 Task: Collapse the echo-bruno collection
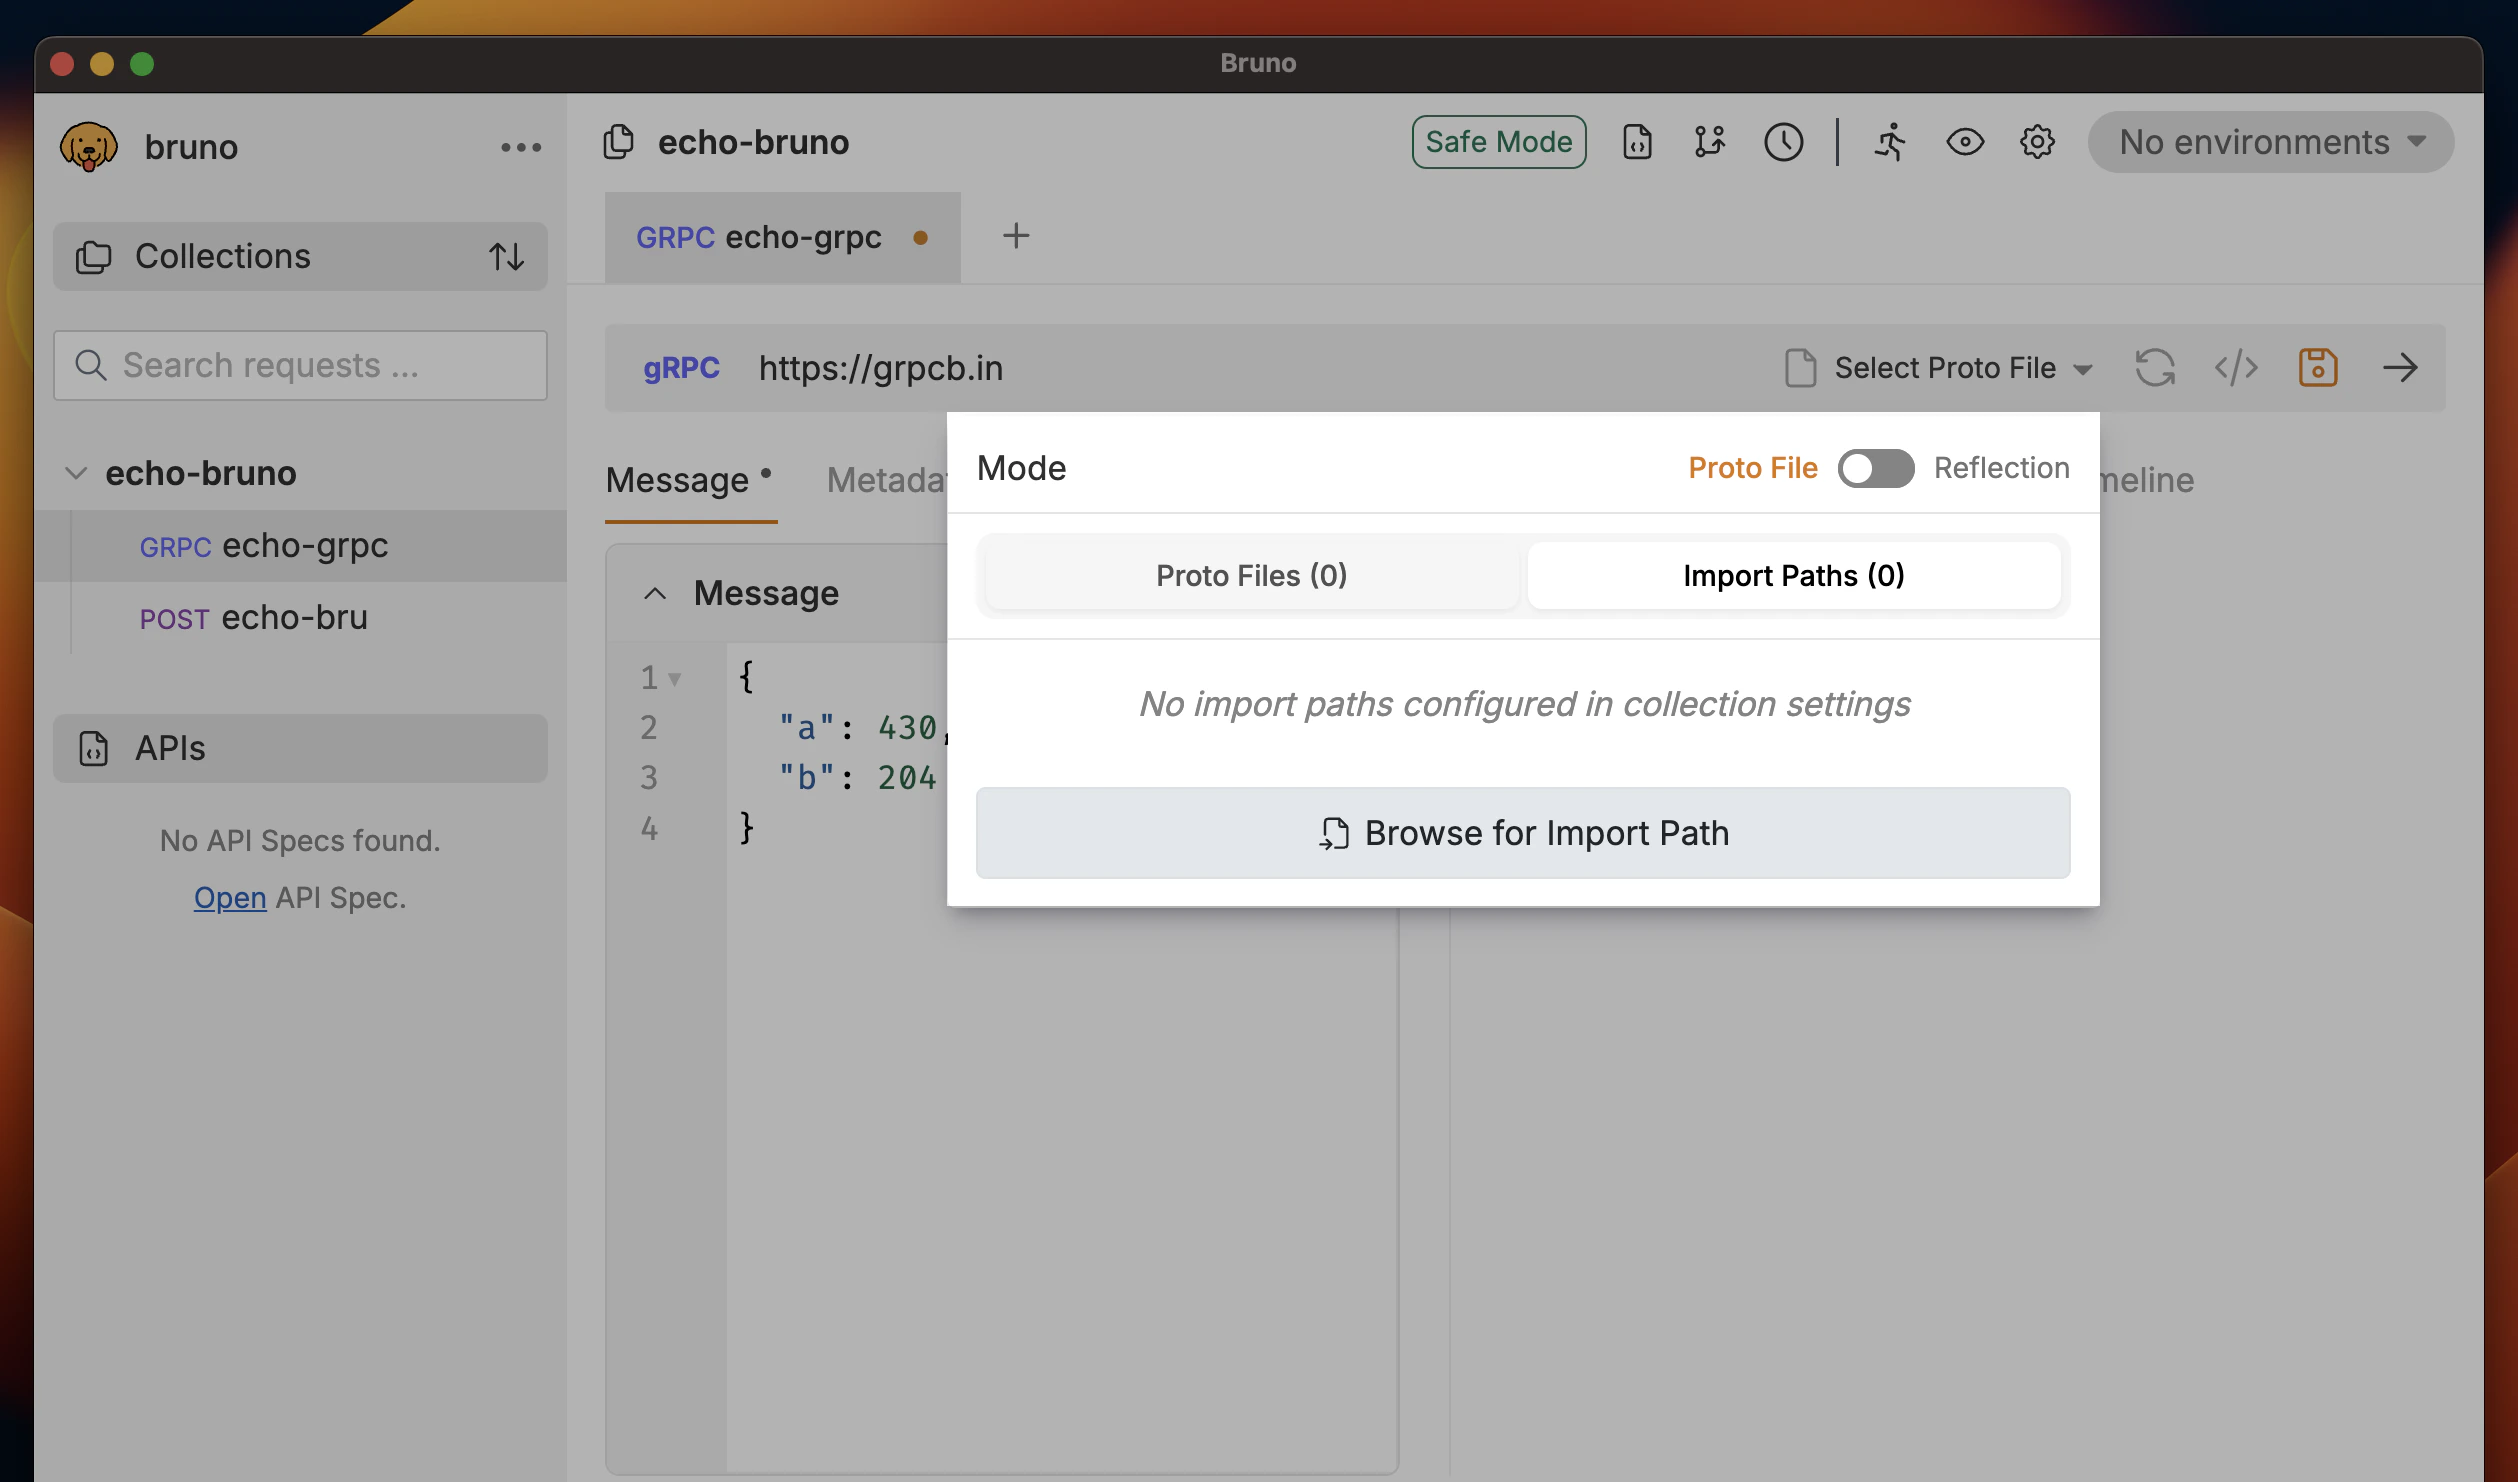[x=77, y=473]
